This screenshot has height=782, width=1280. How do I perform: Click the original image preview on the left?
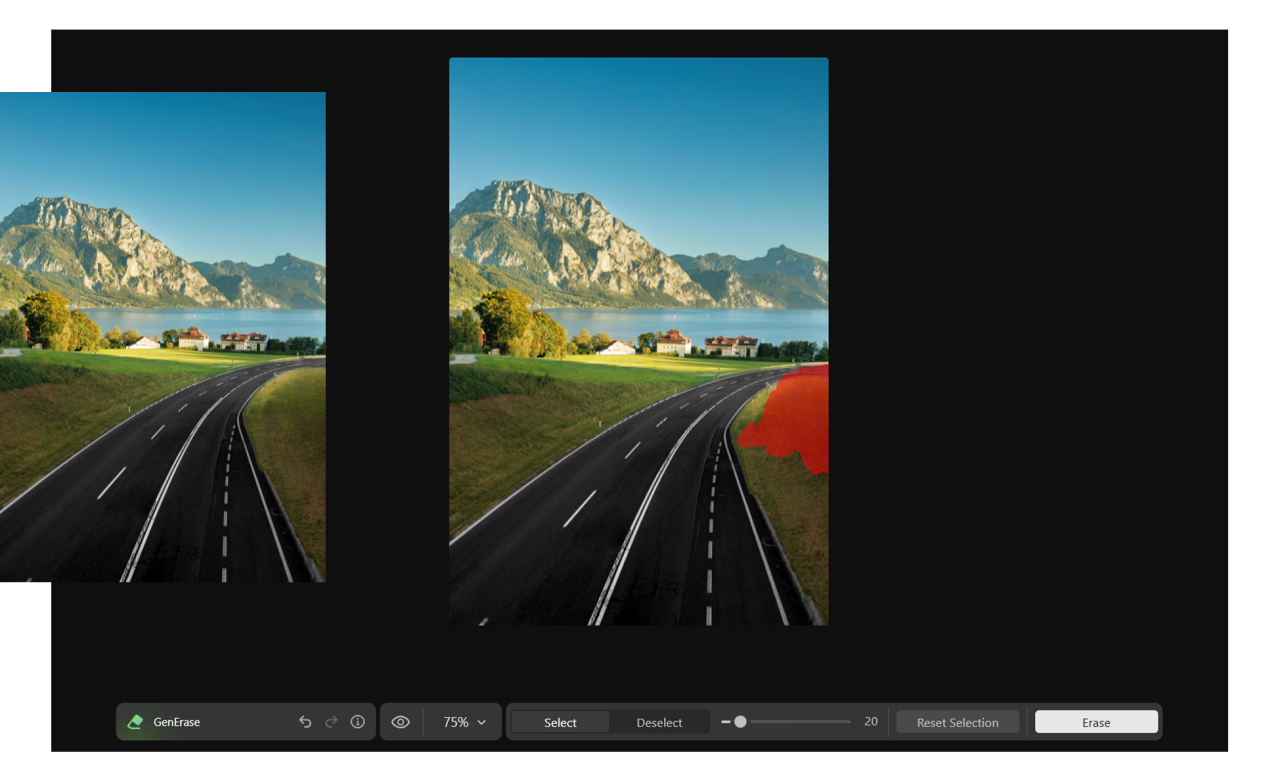pyautogui.click(x=162, y=337)
